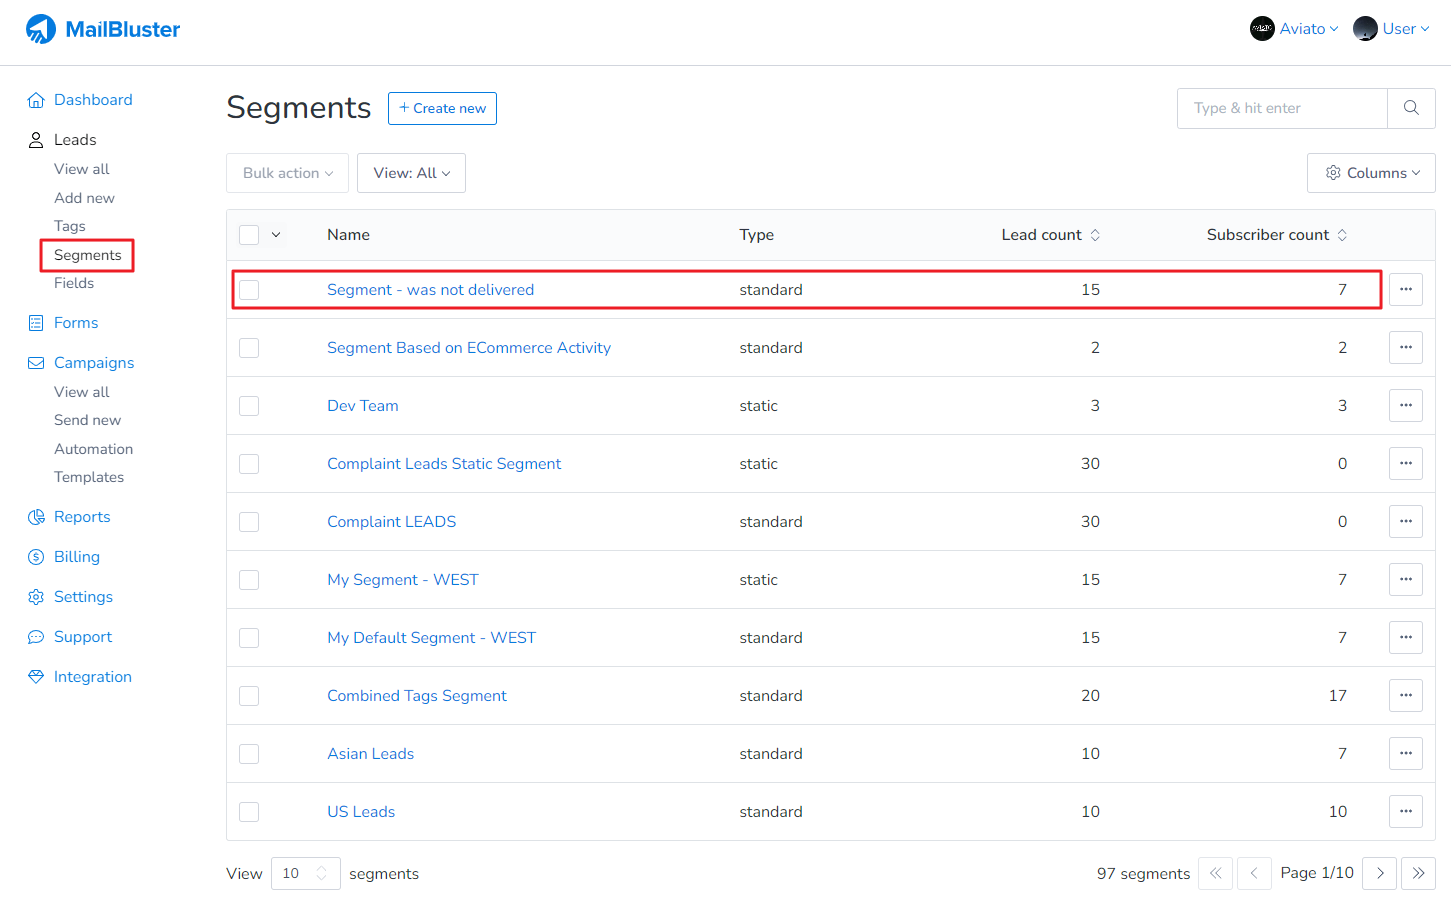Open the Combined Tags Segment link
This screenshot has height=902, width=1451.
coord(417,696)
